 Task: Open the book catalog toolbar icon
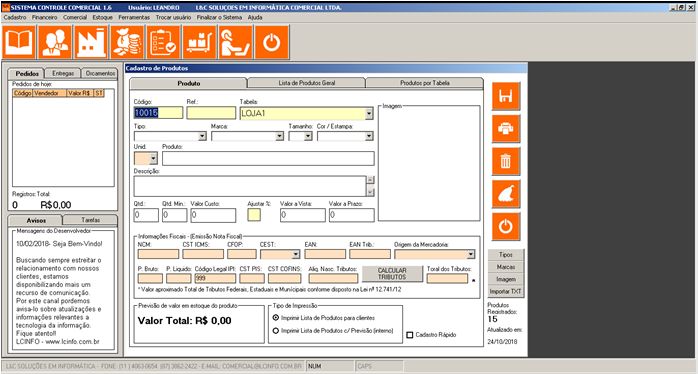(x=19, y=42)
